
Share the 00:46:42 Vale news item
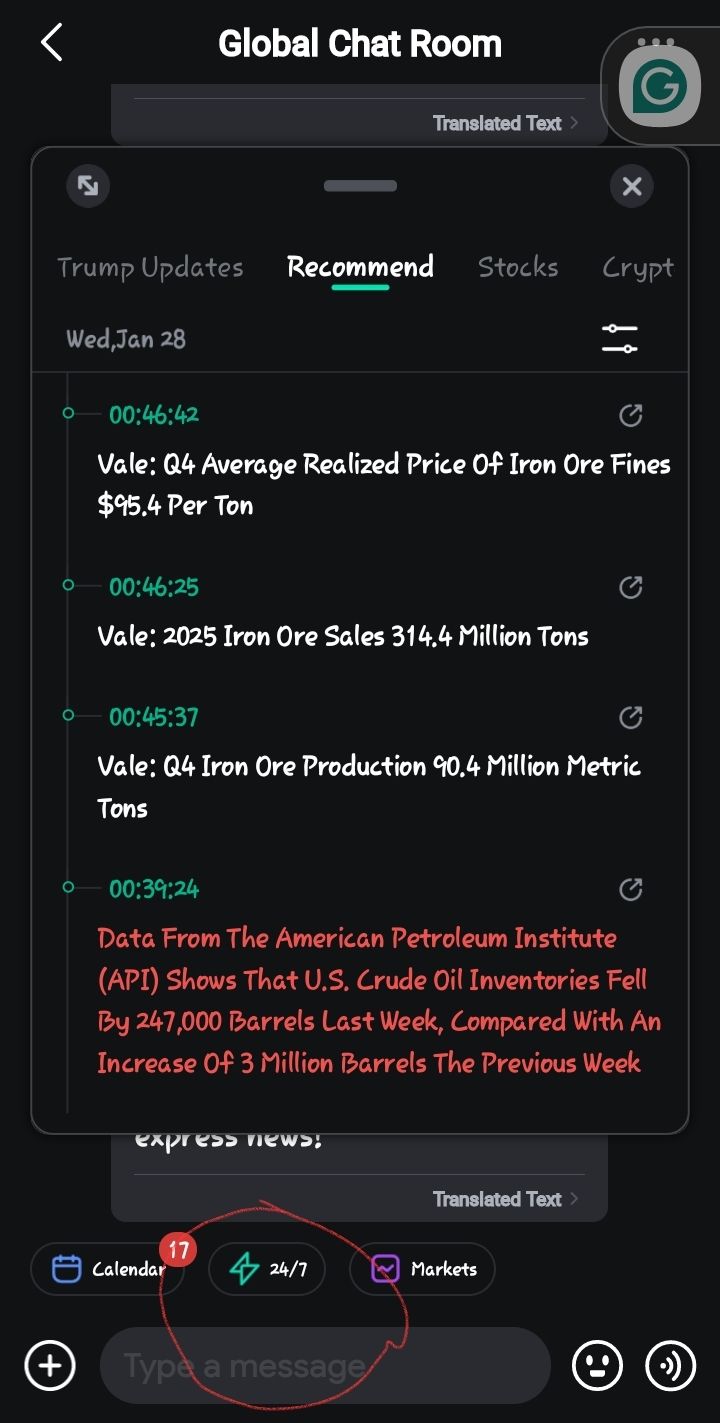point(631,415)
